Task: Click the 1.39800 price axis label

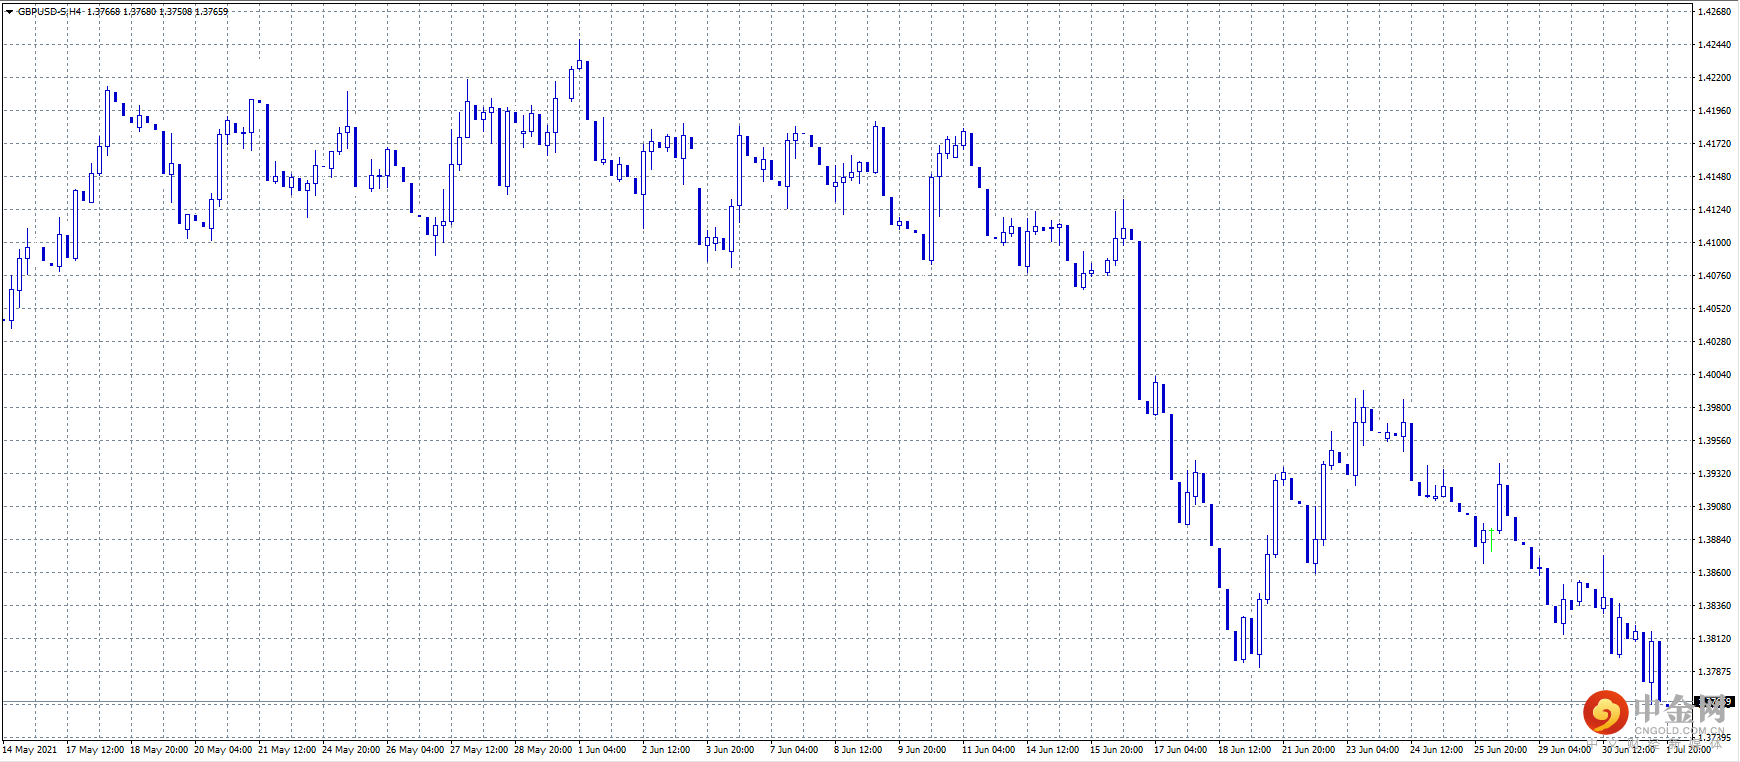Action: (1714, 408)
